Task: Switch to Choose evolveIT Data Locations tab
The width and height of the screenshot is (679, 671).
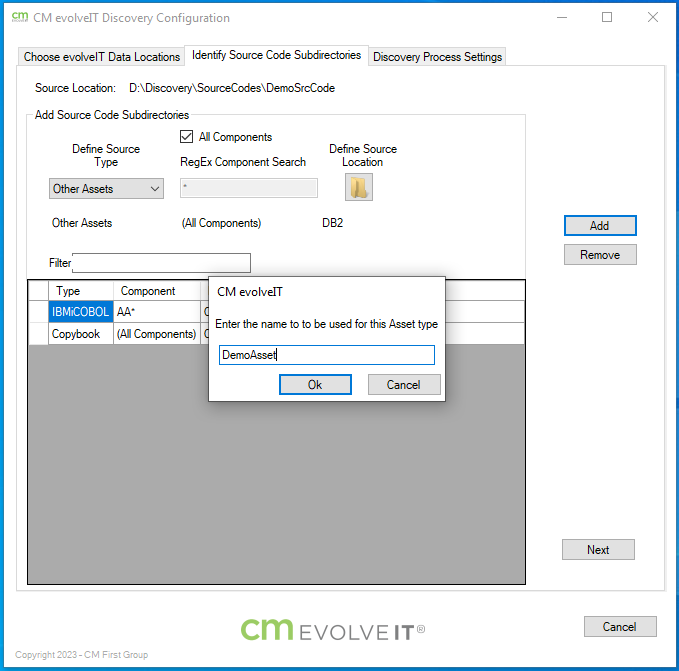Action: (101, 57)
